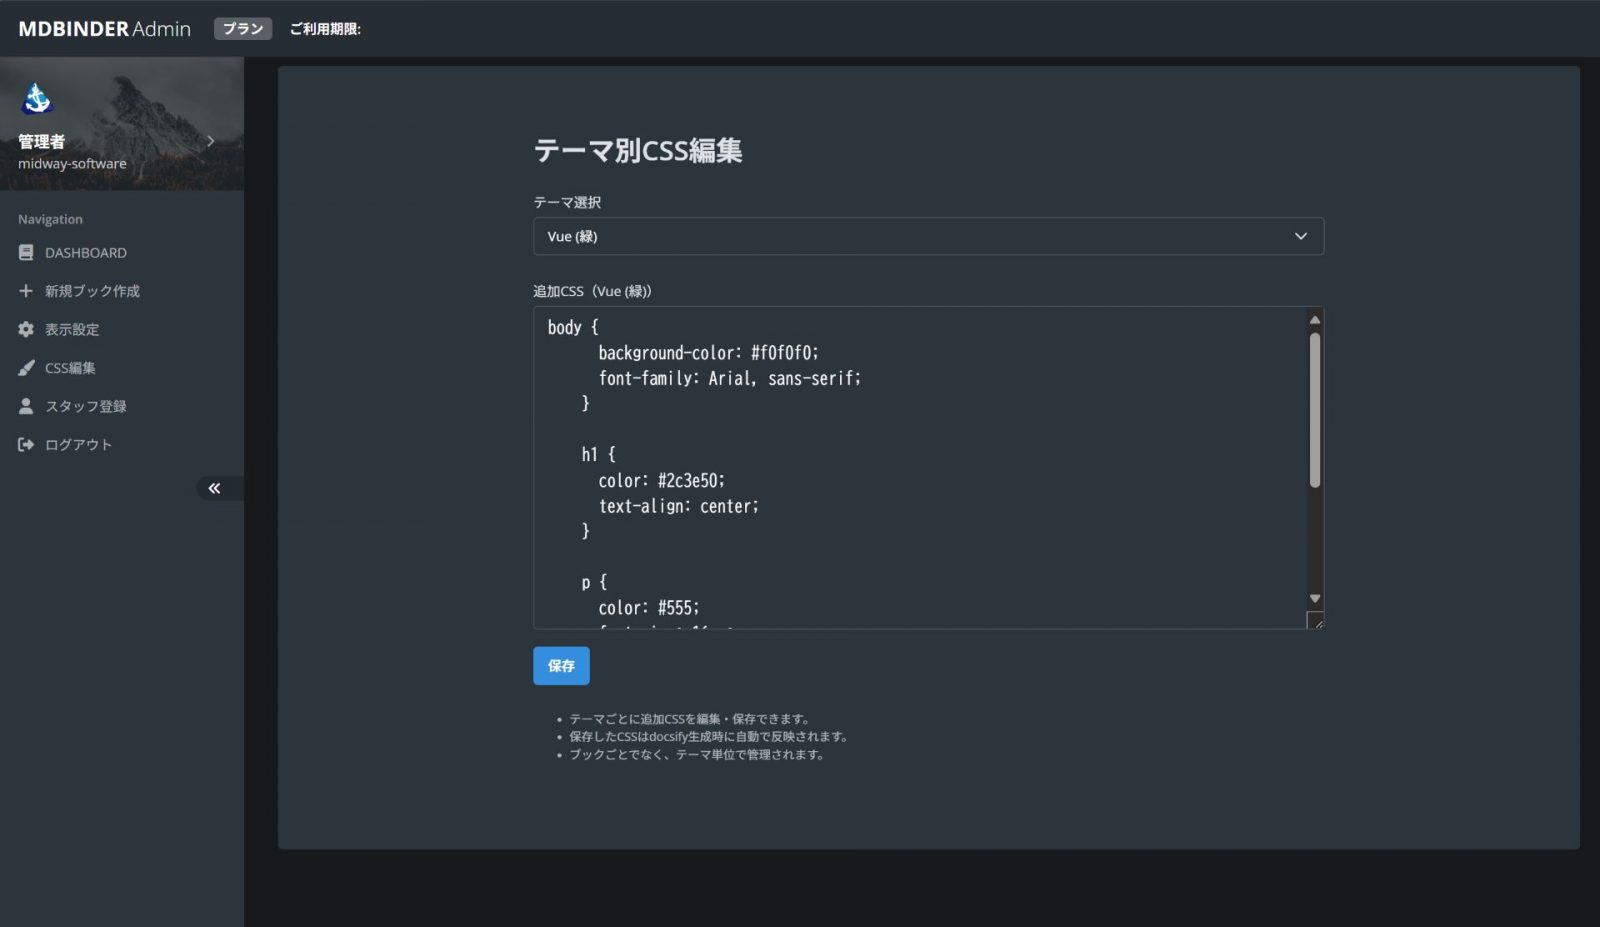Click the DASHBOARD book icon

pyautogui.click(x=26, y=253)
